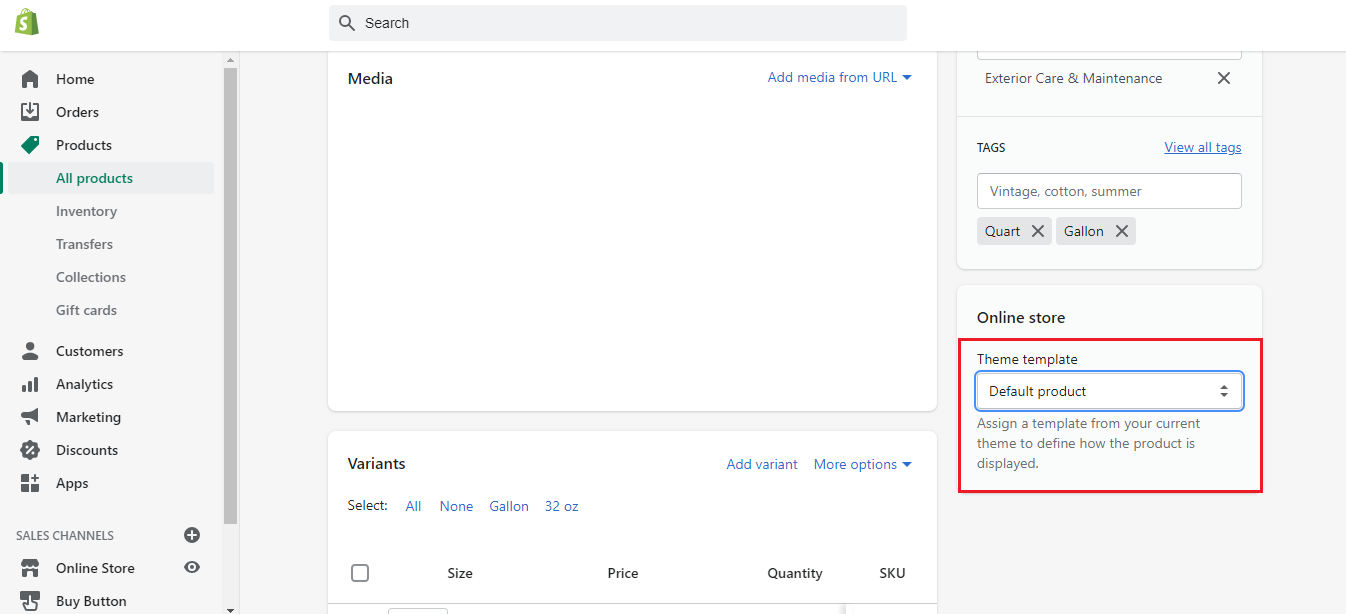Add a sales channel with plus icon

(192, 535)
